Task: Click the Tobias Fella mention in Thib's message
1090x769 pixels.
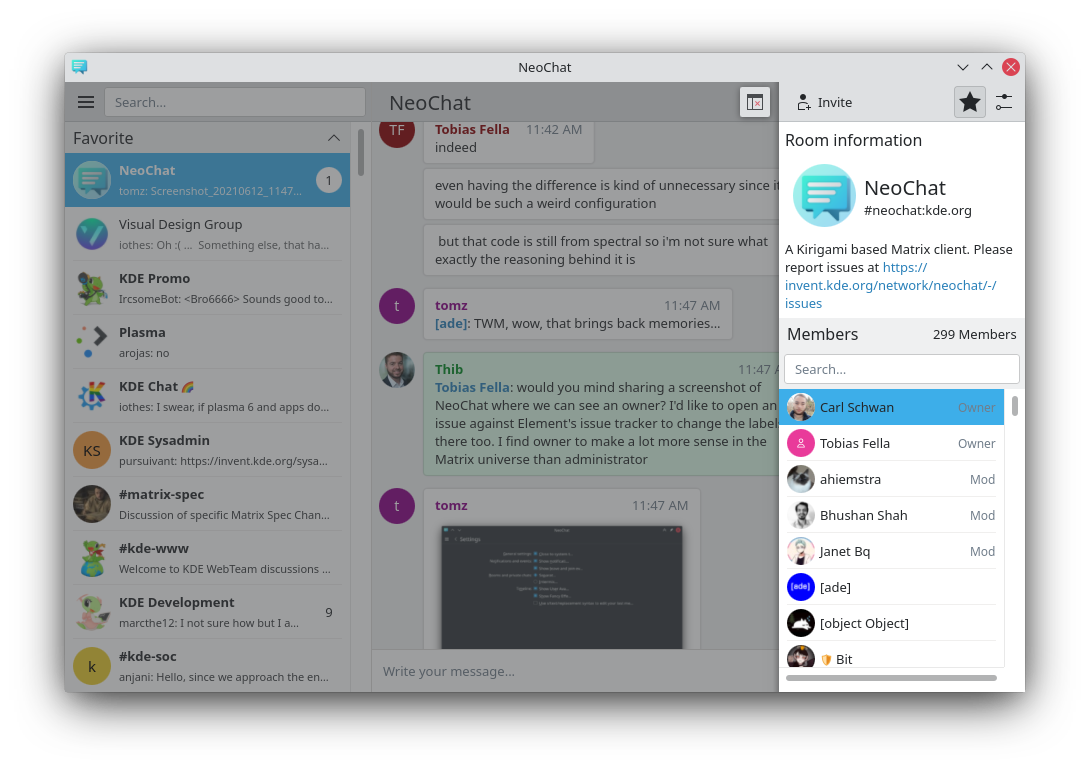Action: click(x=472, y=387)
